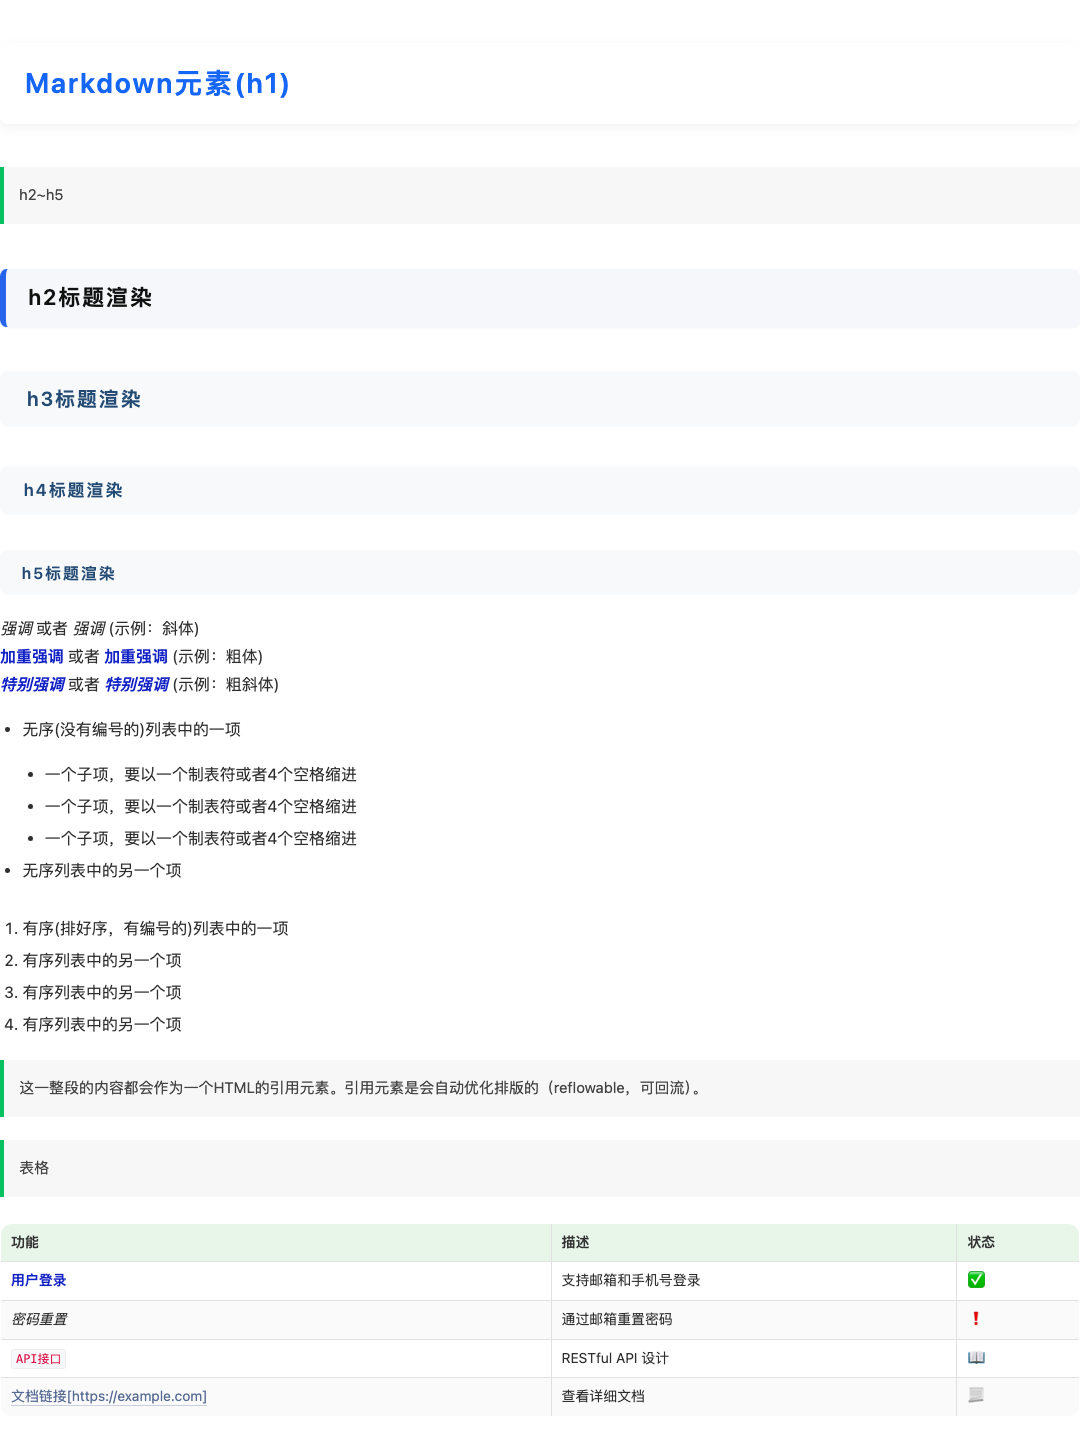
Task: Click the h2标题渲染 heading
Action: click(x=90, y=298)
